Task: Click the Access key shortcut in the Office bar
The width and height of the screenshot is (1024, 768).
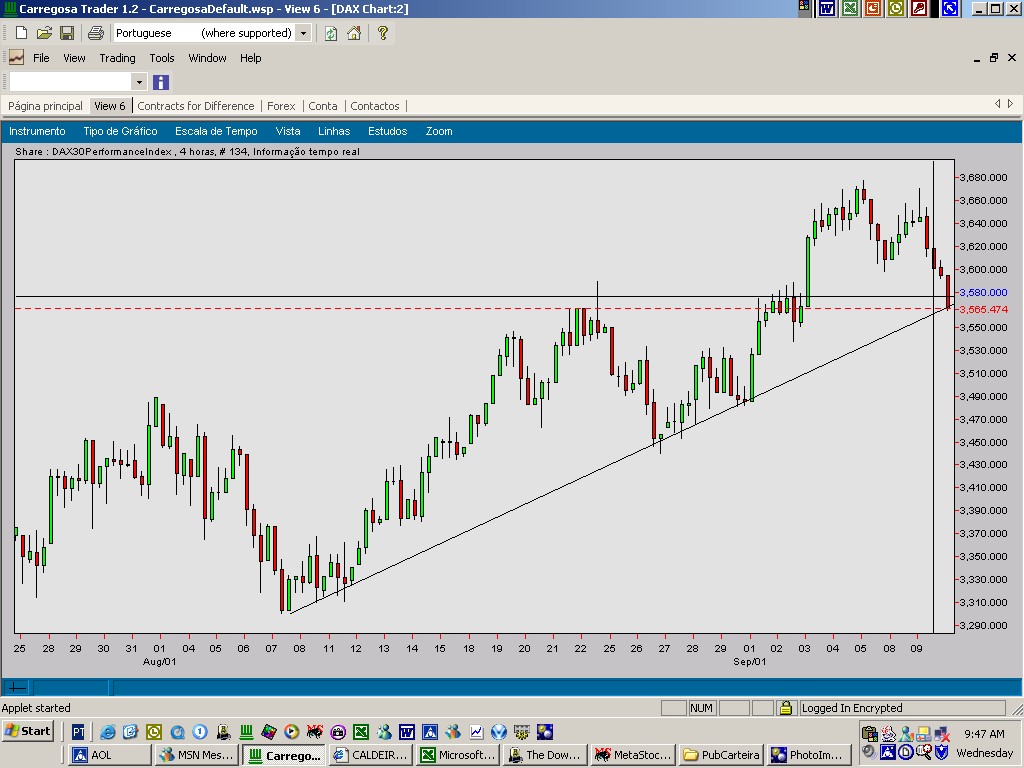Action: [918, 8]
